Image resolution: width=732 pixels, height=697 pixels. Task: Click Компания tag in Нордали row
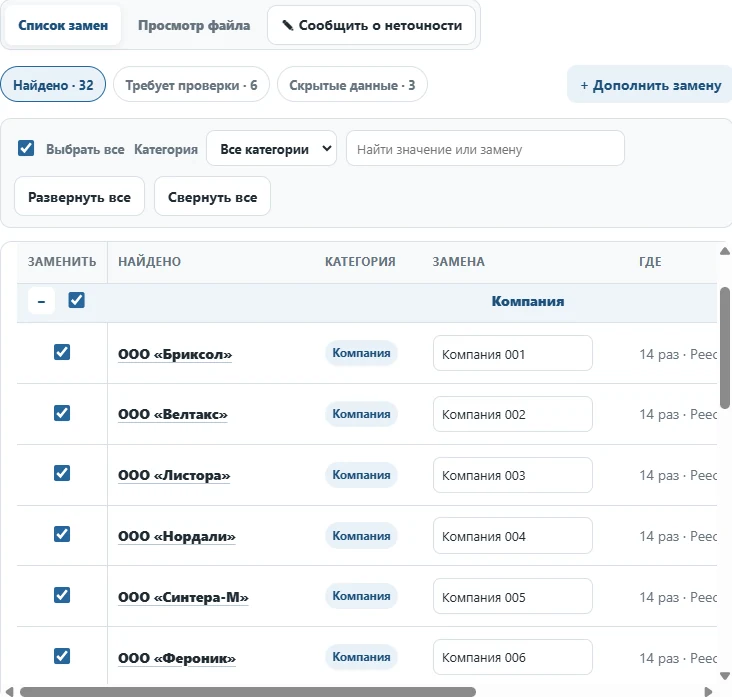pos(361,535)
